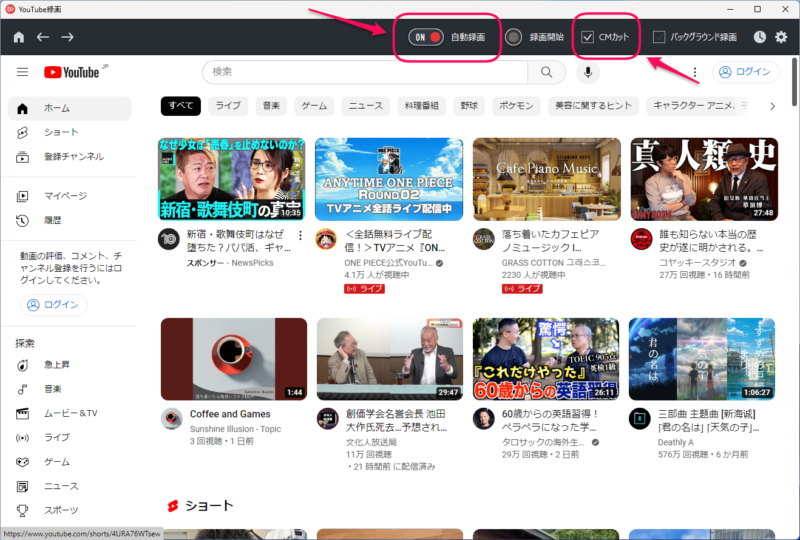Screen dimensions: 800x540
Task: Open the 君の名は trilogy thumbnail
Action: pyautogui.click(x=702, y=359)
